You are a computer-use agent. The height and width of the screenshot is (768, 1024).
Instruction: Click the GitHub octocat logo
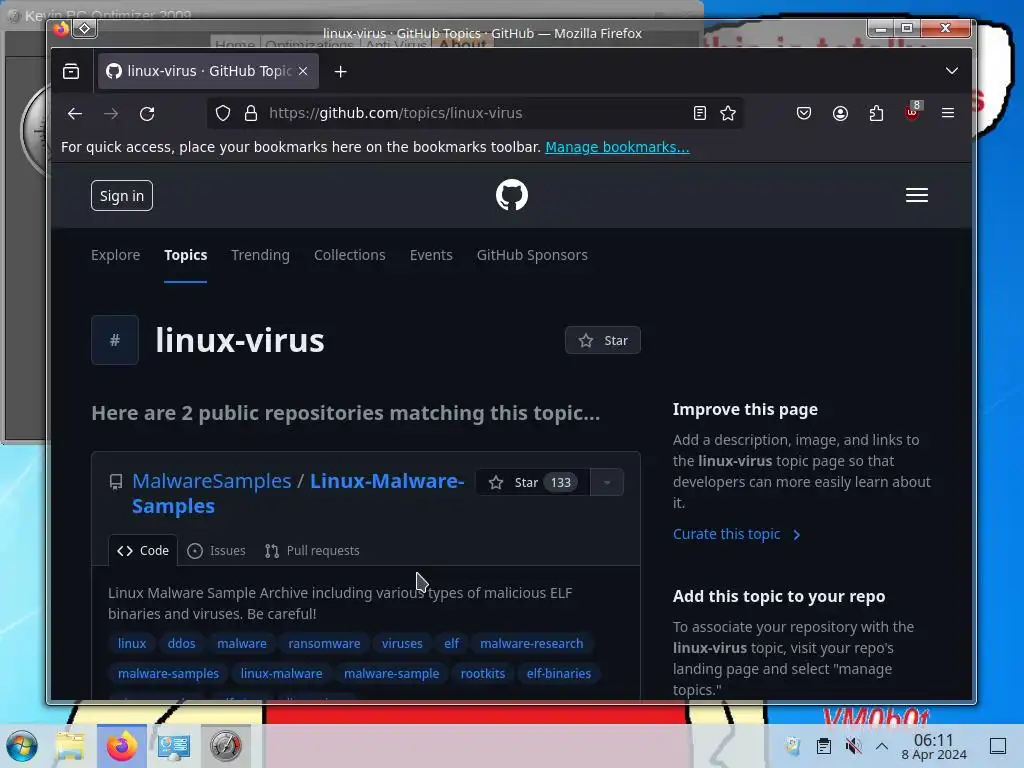[511, 195]
